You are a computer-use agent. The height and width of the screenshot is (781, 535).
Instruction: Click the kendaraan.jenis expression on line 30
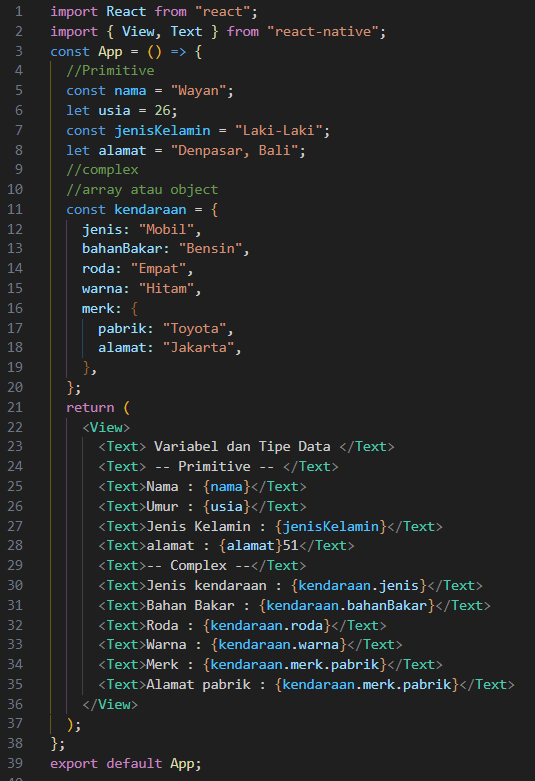358,586
